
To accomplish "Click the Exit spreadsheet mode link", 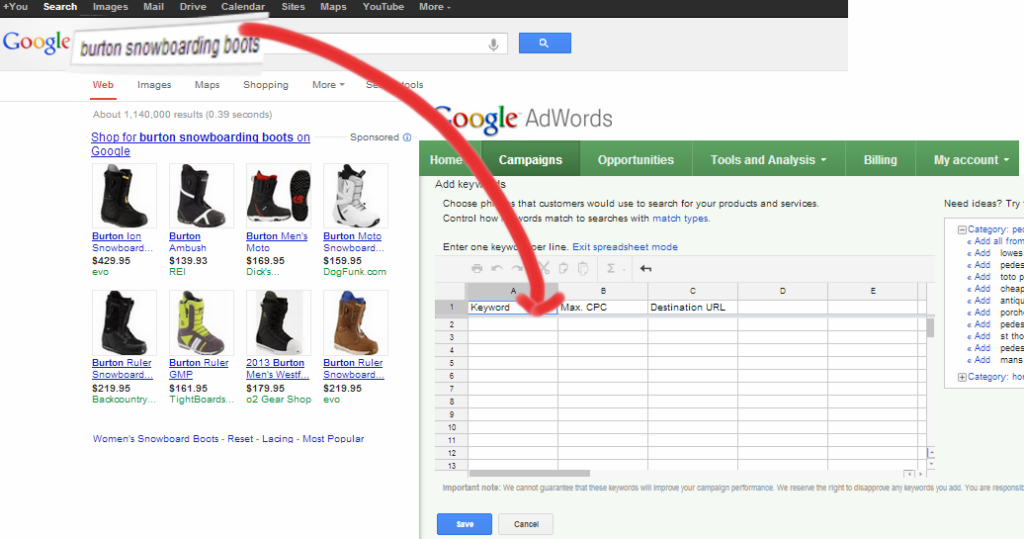I will (624, 247).
